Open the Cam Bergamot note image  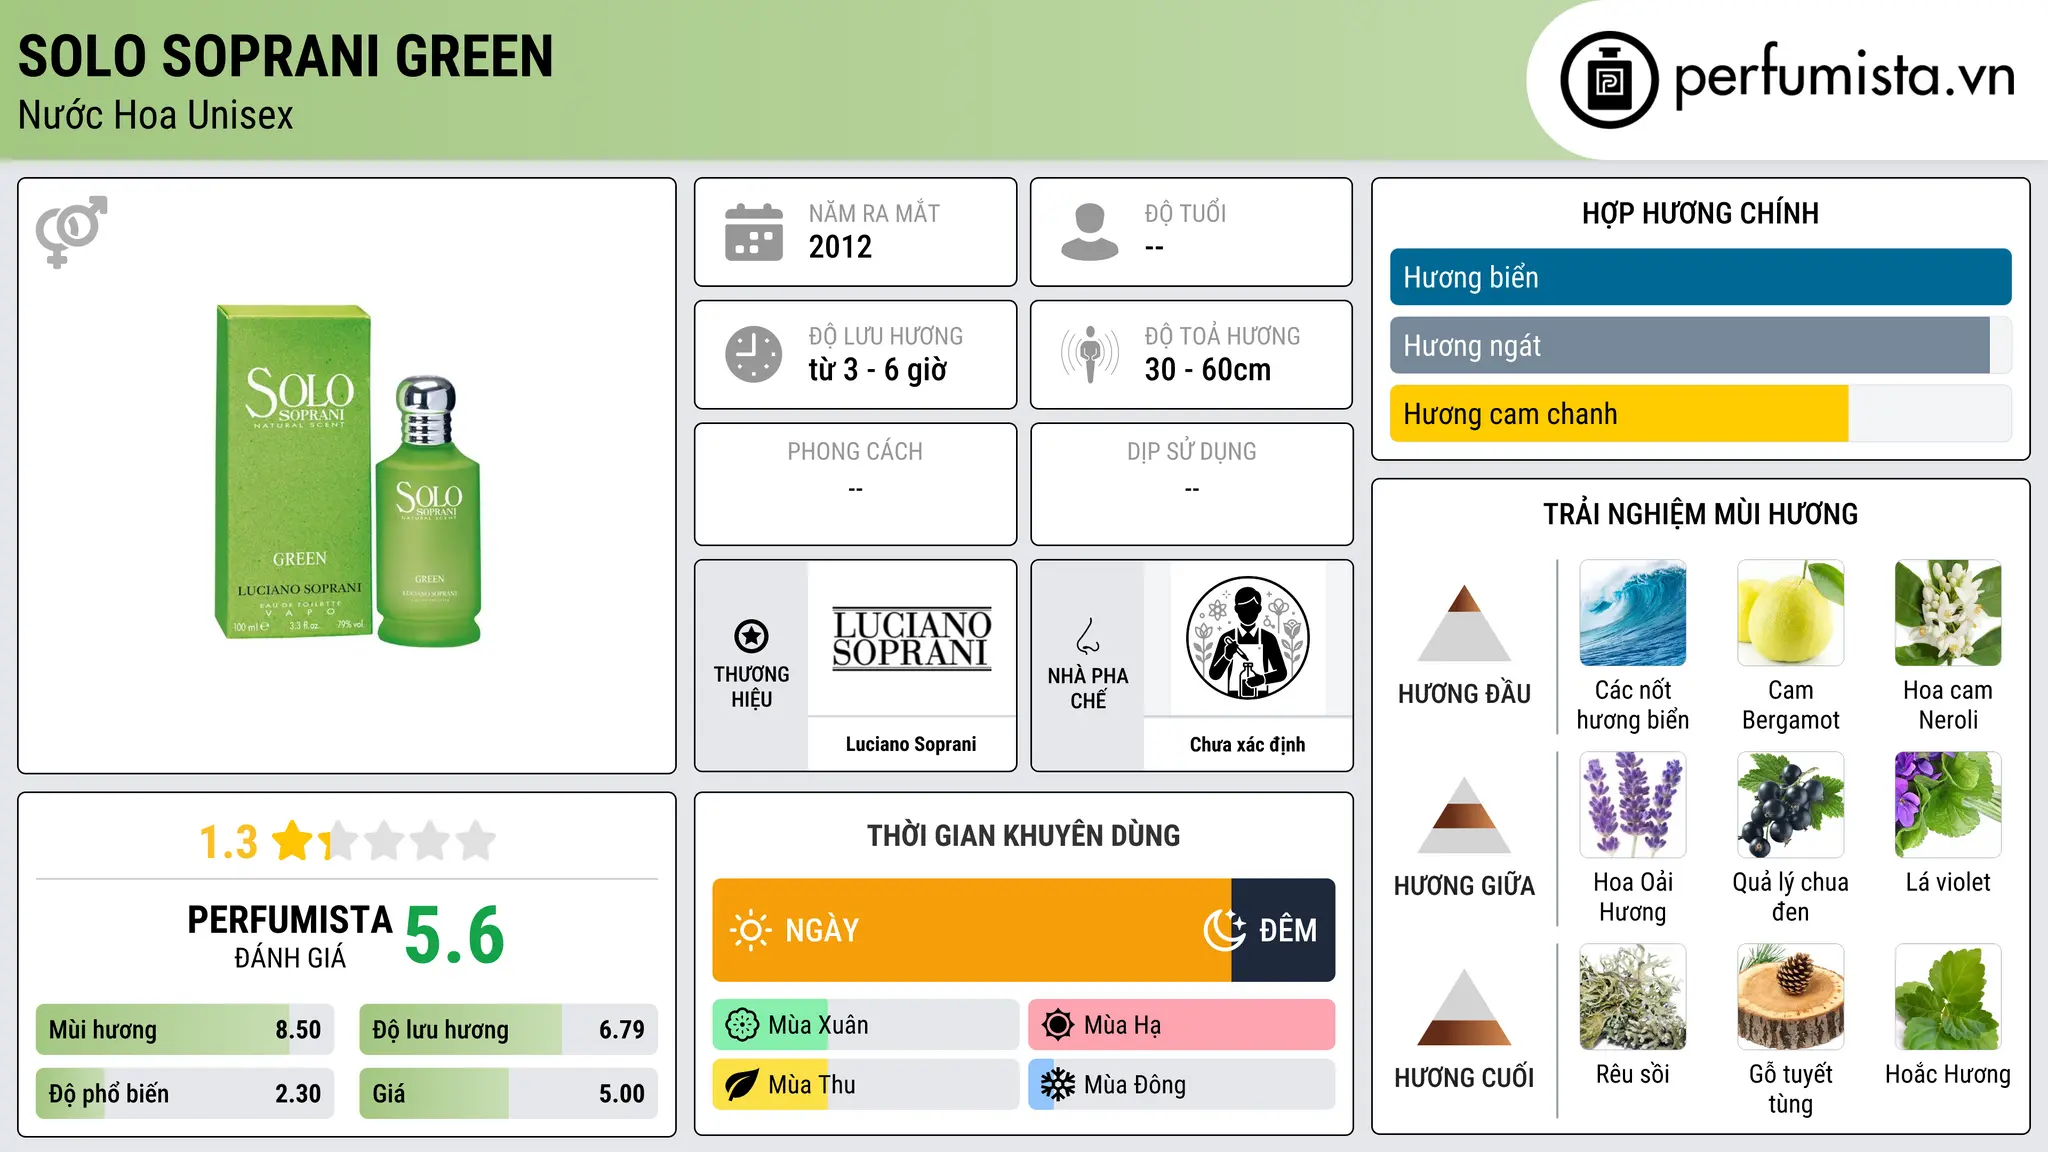[1790, 613]
